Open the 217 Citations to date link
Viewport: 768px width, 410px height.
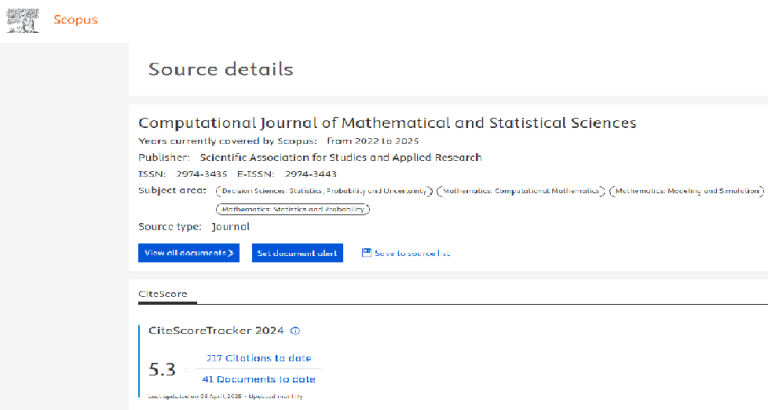click(x=259, y=358)
